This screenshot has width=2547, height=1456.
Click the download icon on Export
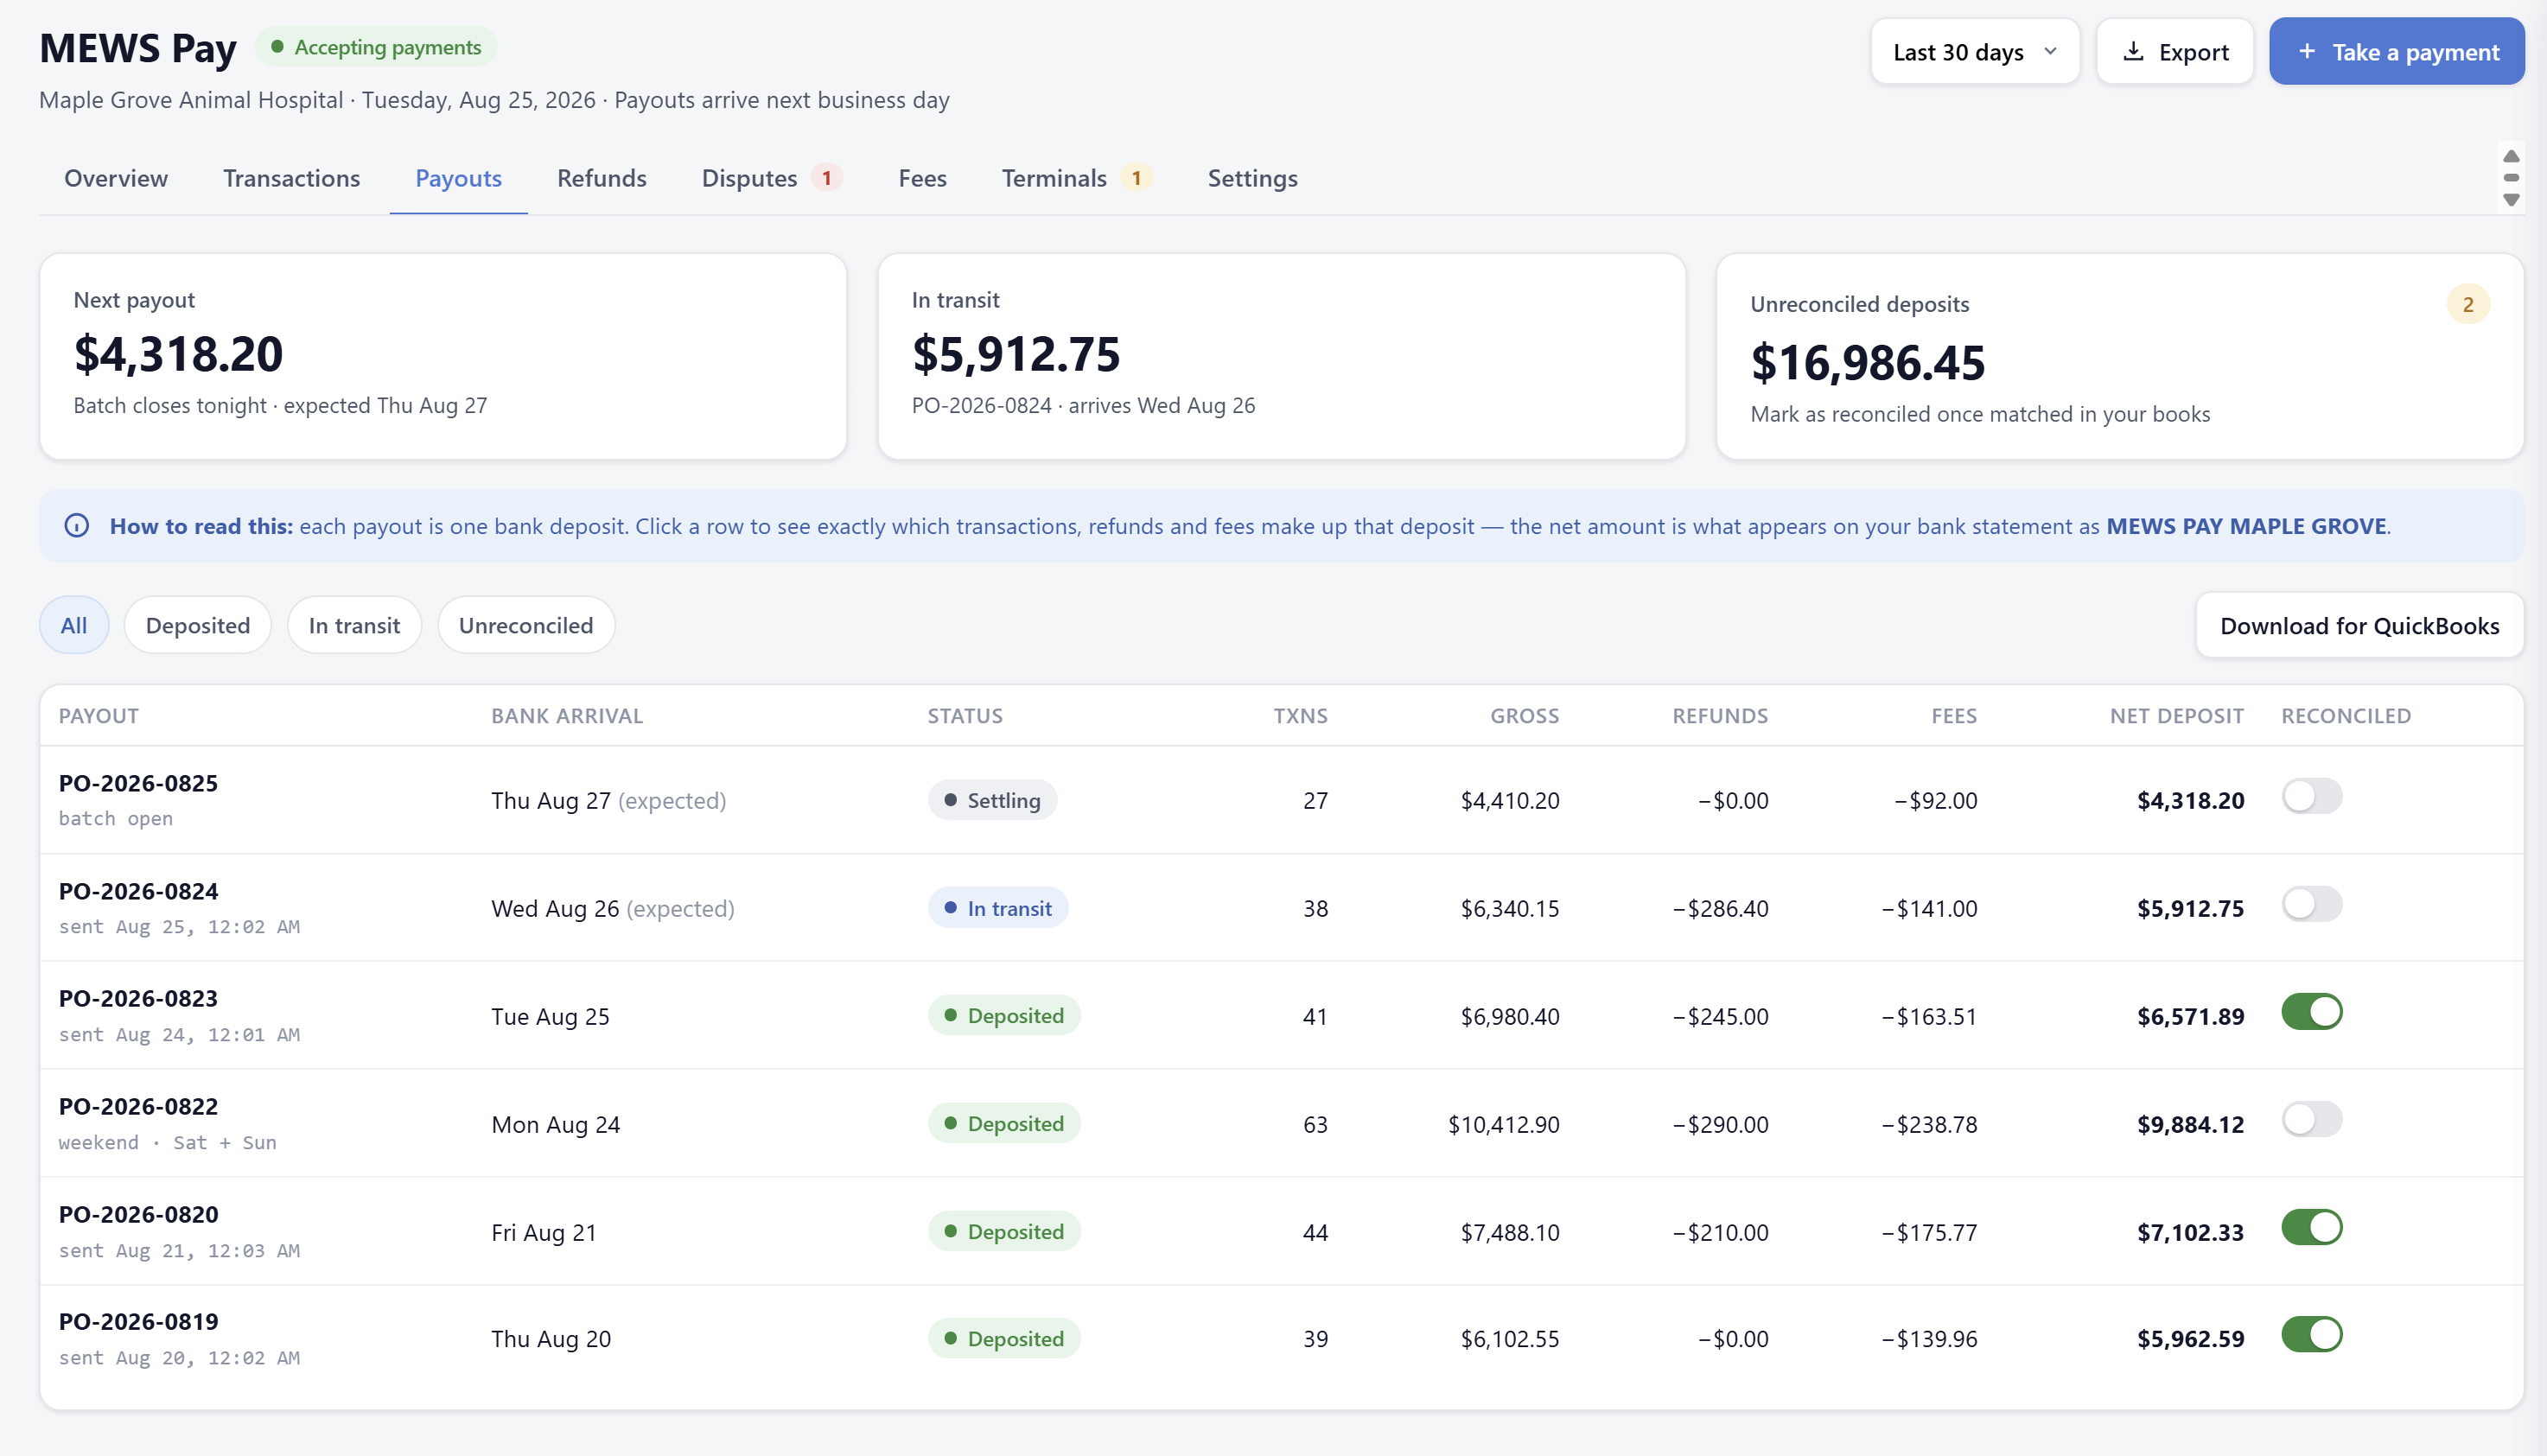2132,51
